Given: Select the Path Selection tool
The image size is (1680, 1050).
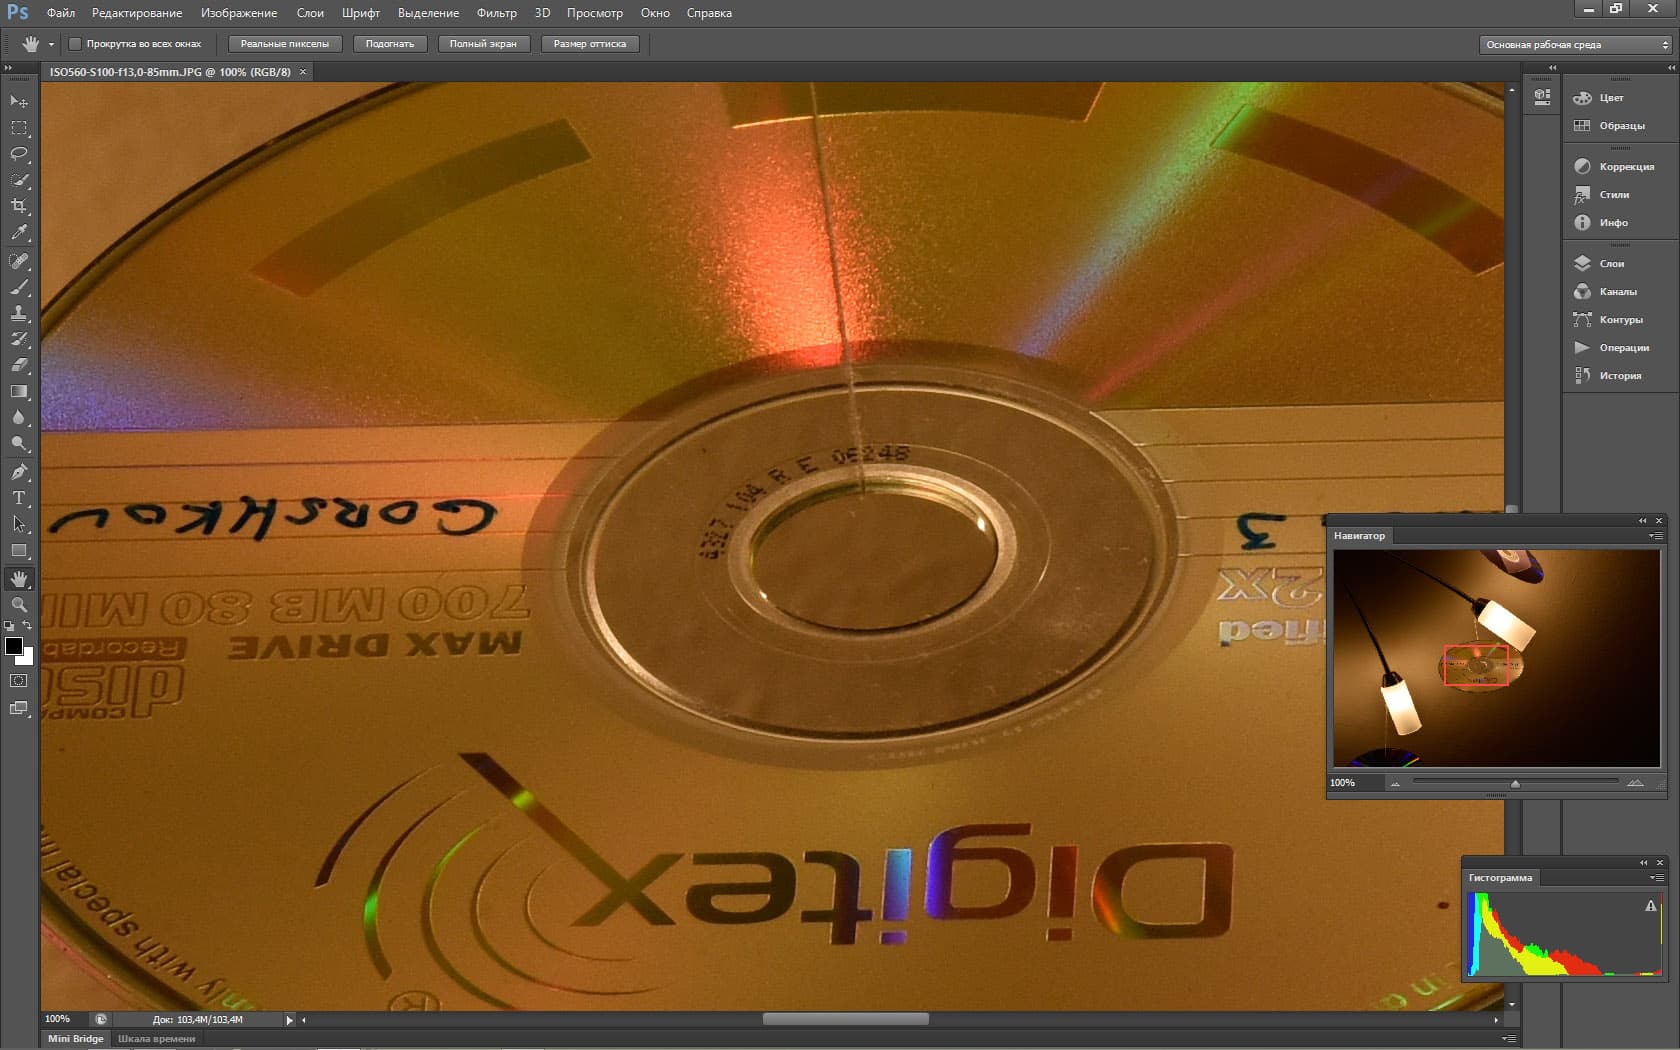Looking at the screenshot, I should (x=19, y=524).
